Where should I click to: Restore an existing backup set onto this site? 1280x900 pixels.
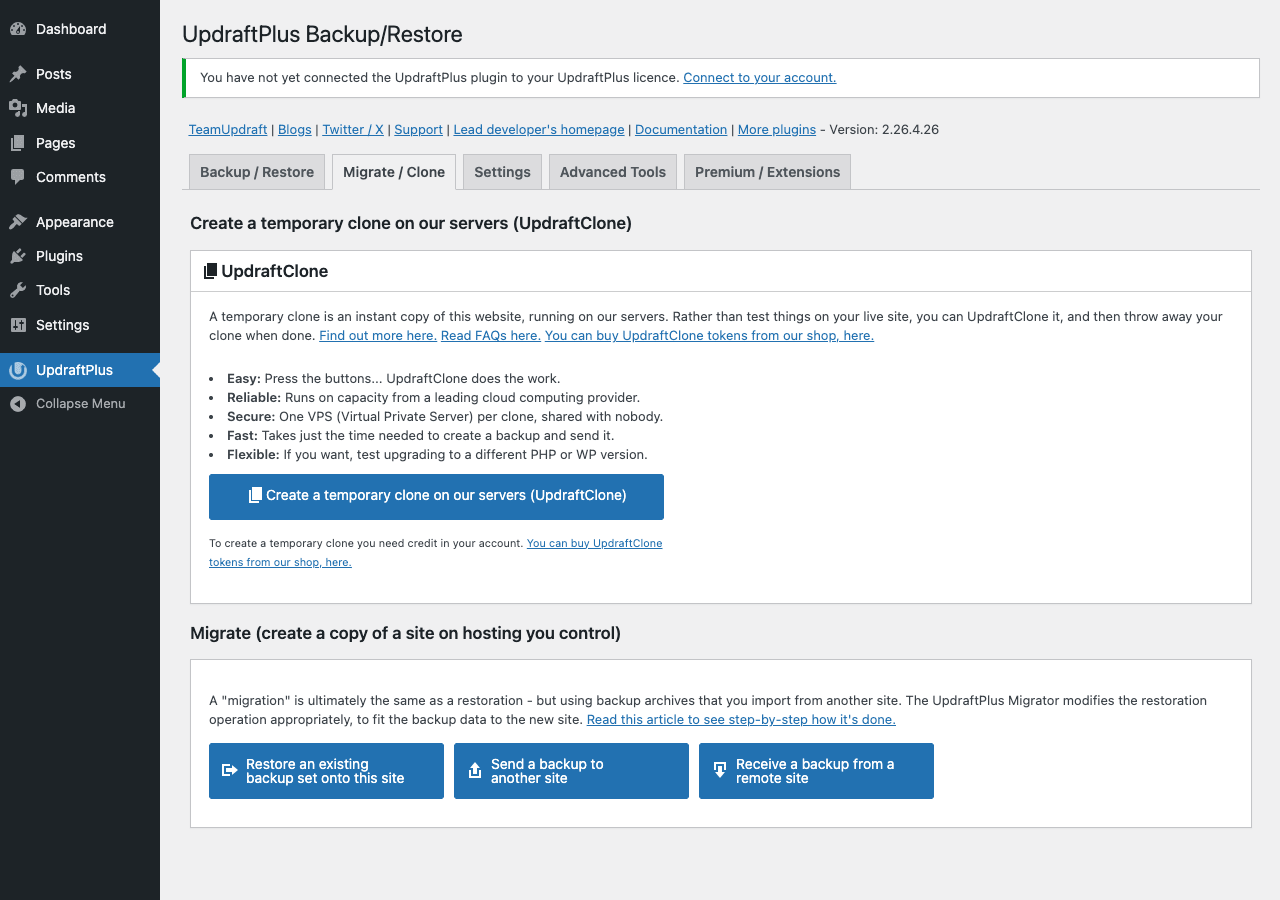326,771
